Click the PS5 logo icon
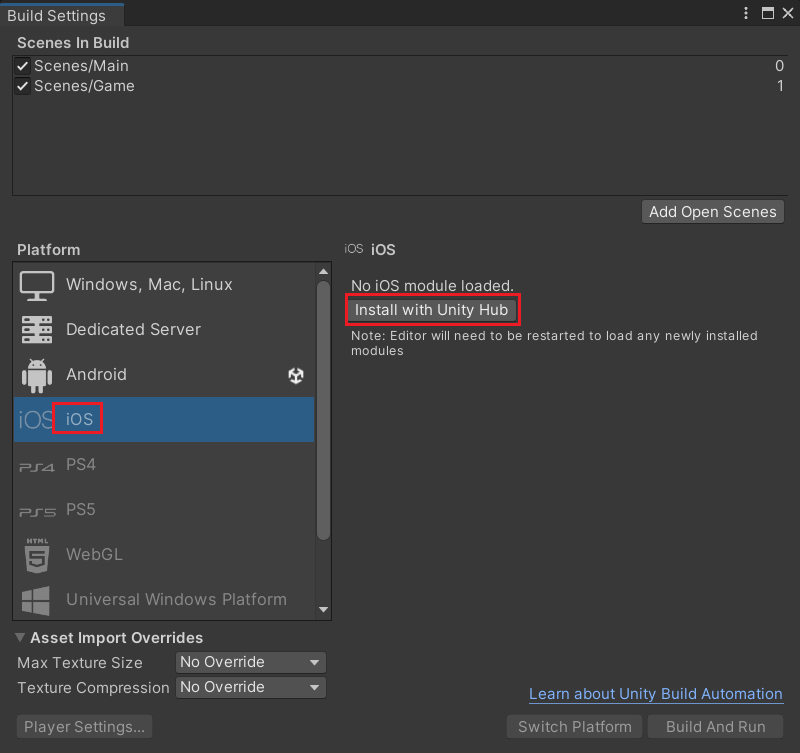Image resolution: width=800 pixels, height=753 pixels. coord(37,512)
